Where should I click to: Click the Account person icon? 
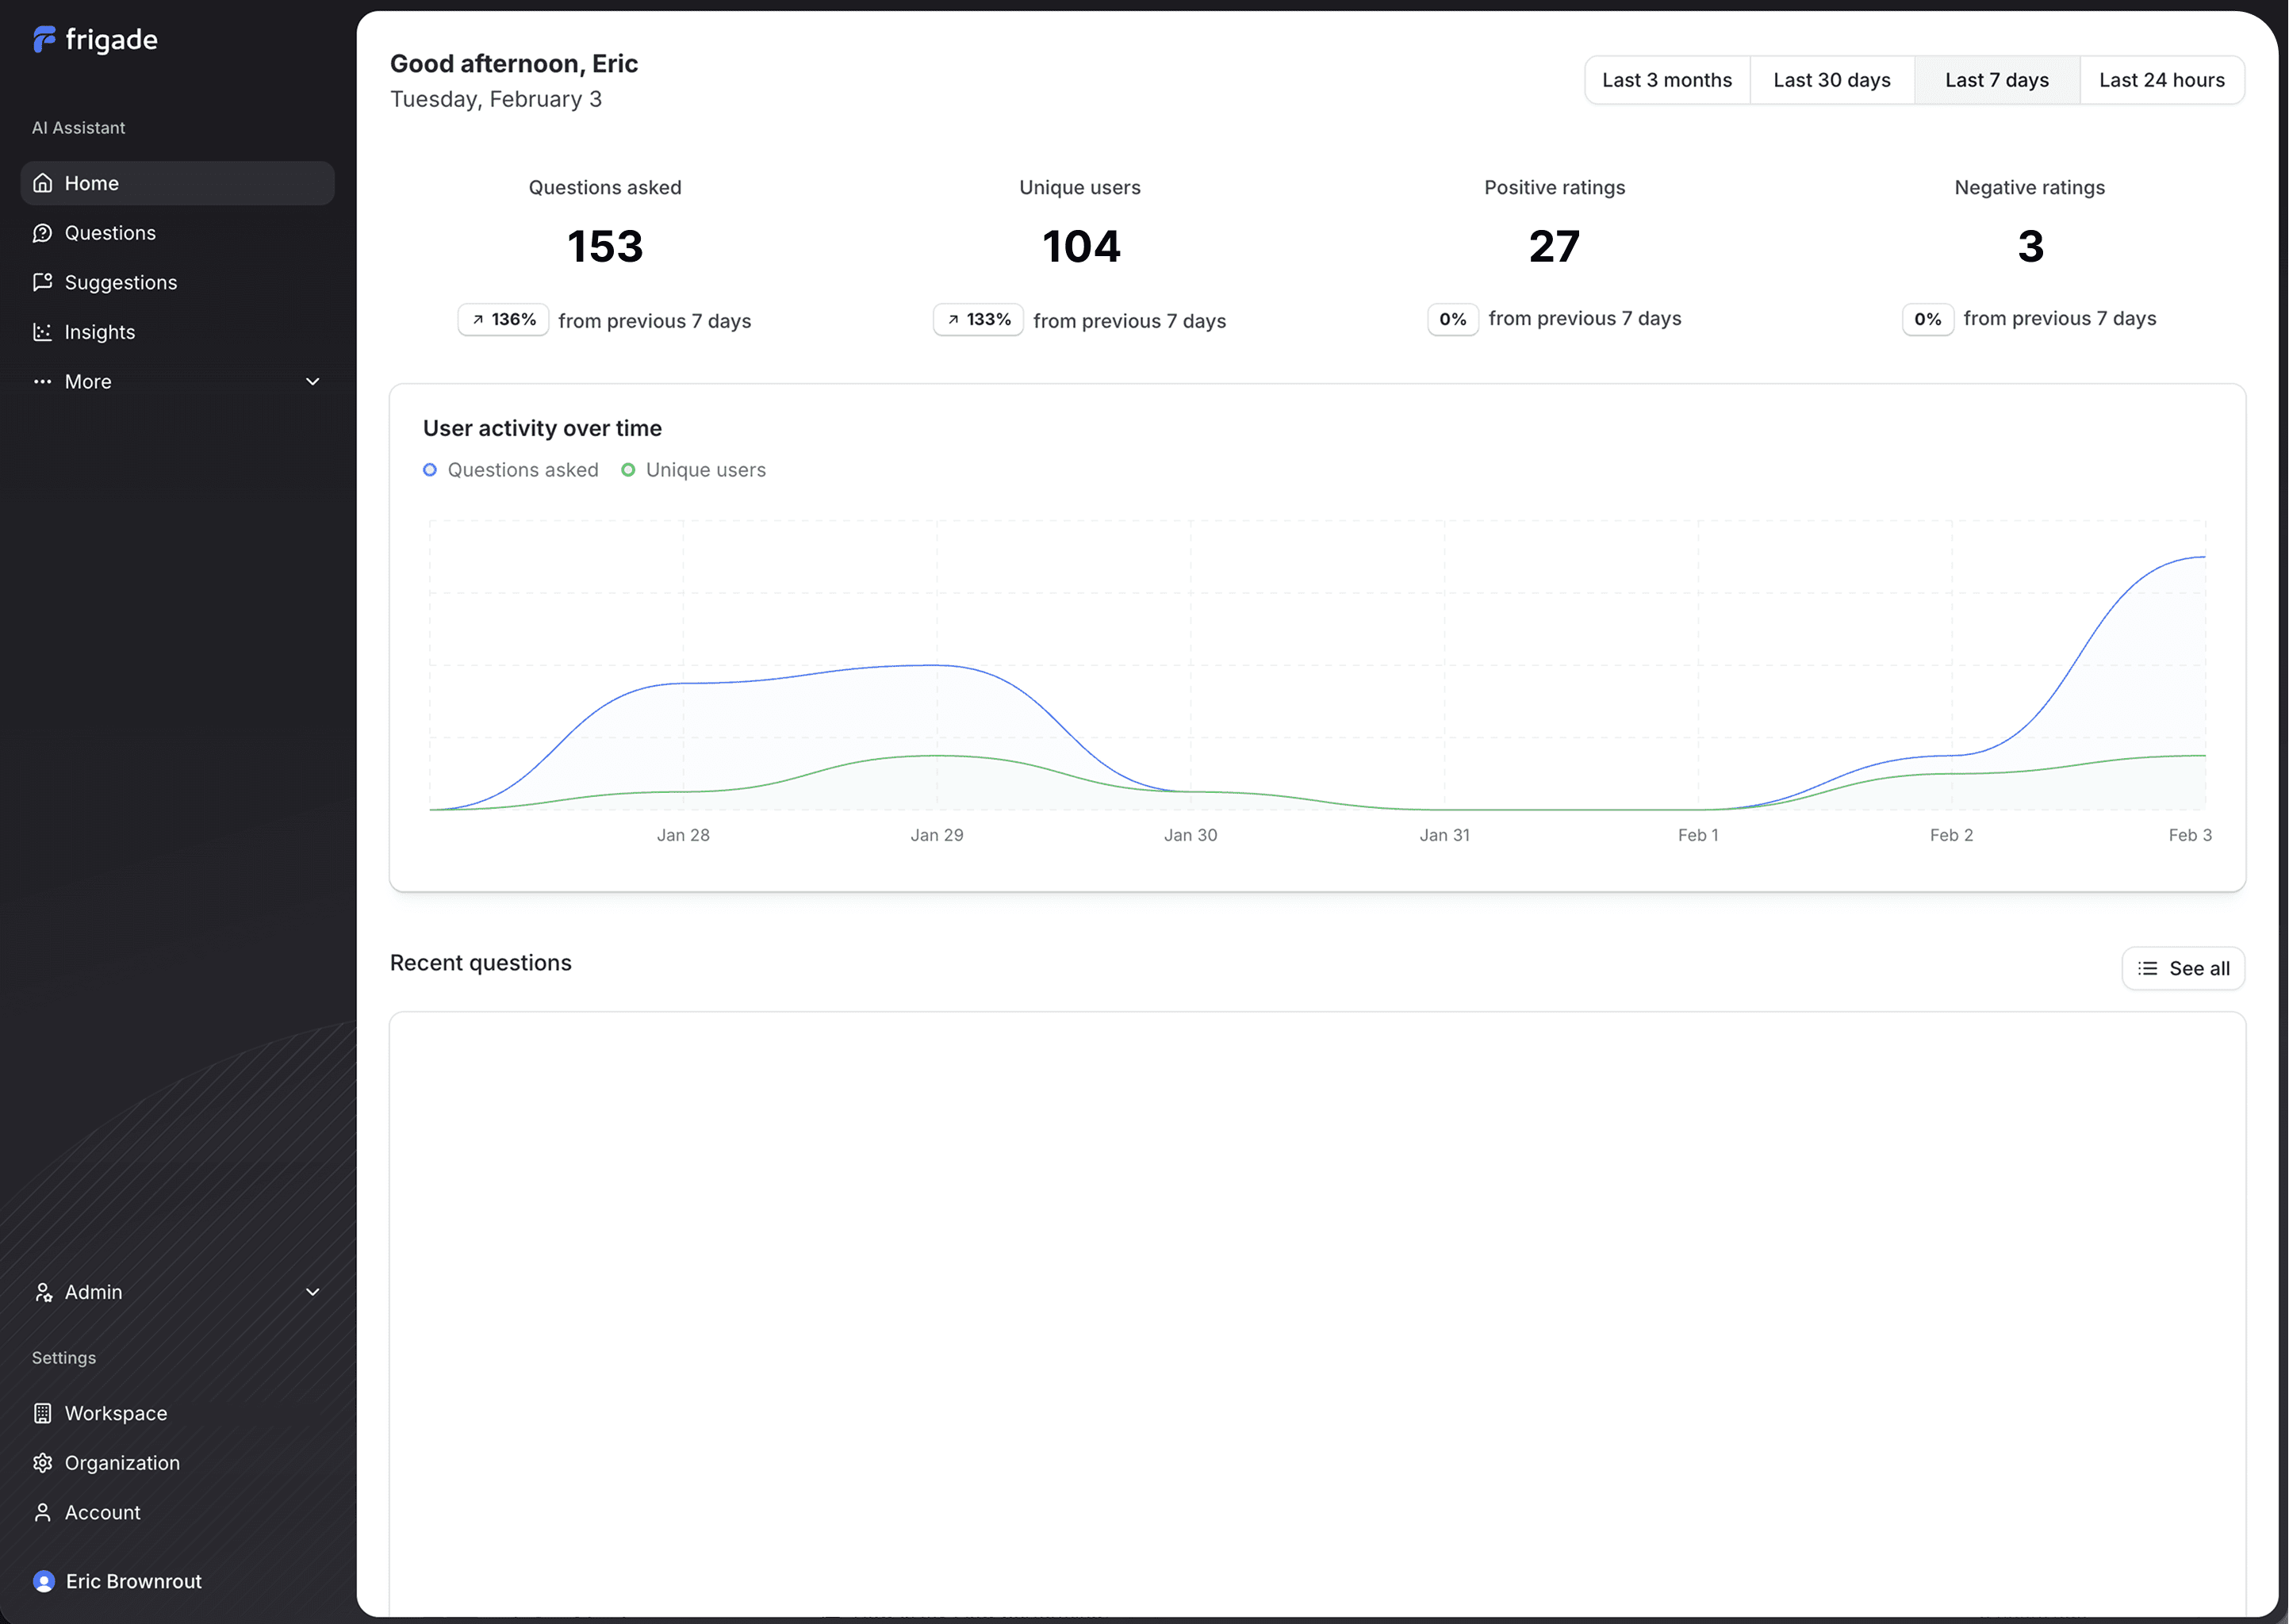coord(42,1512)
